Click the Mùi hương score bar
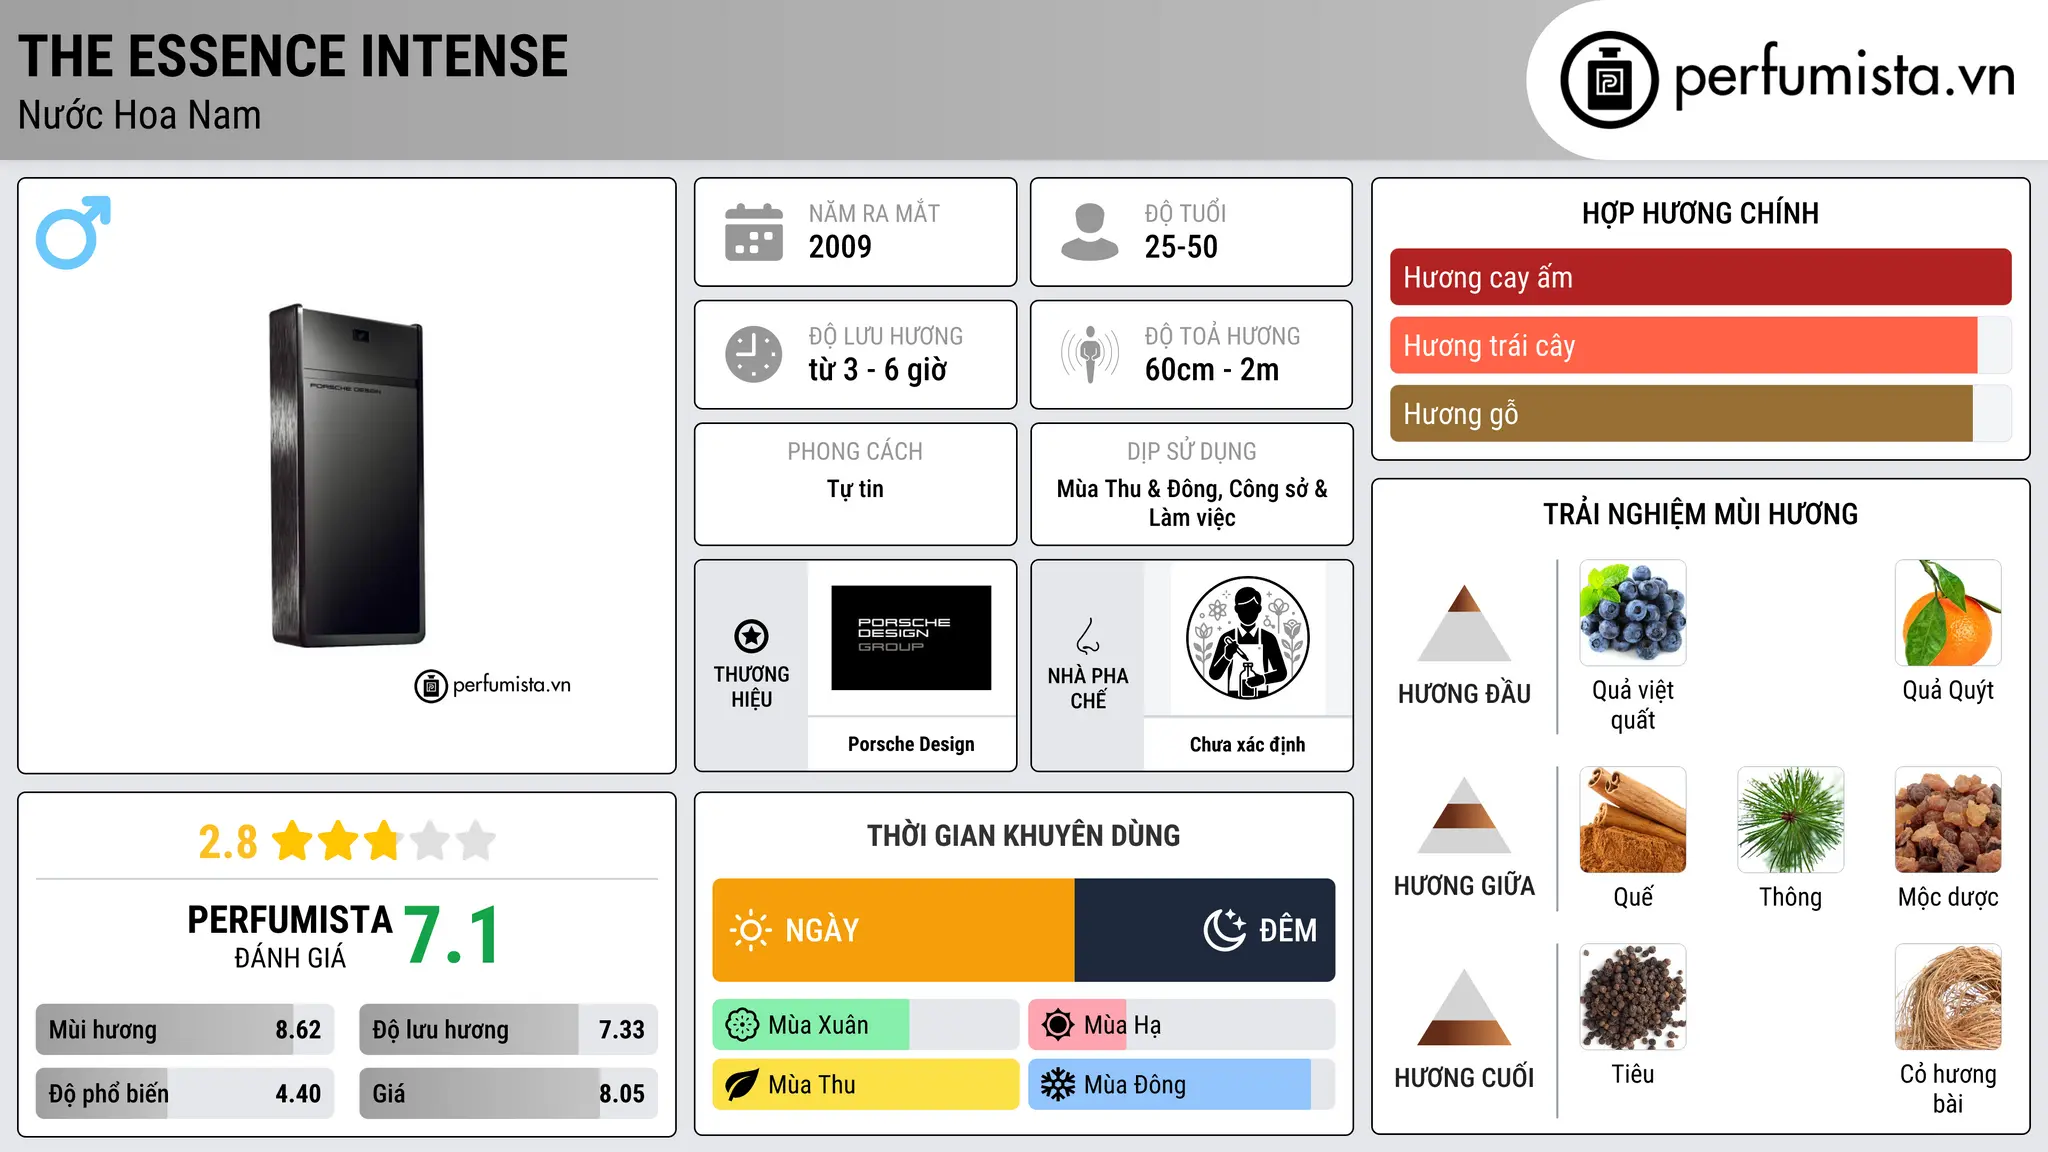This screenshot has height=1152, width=2048. pos(185,1030)
